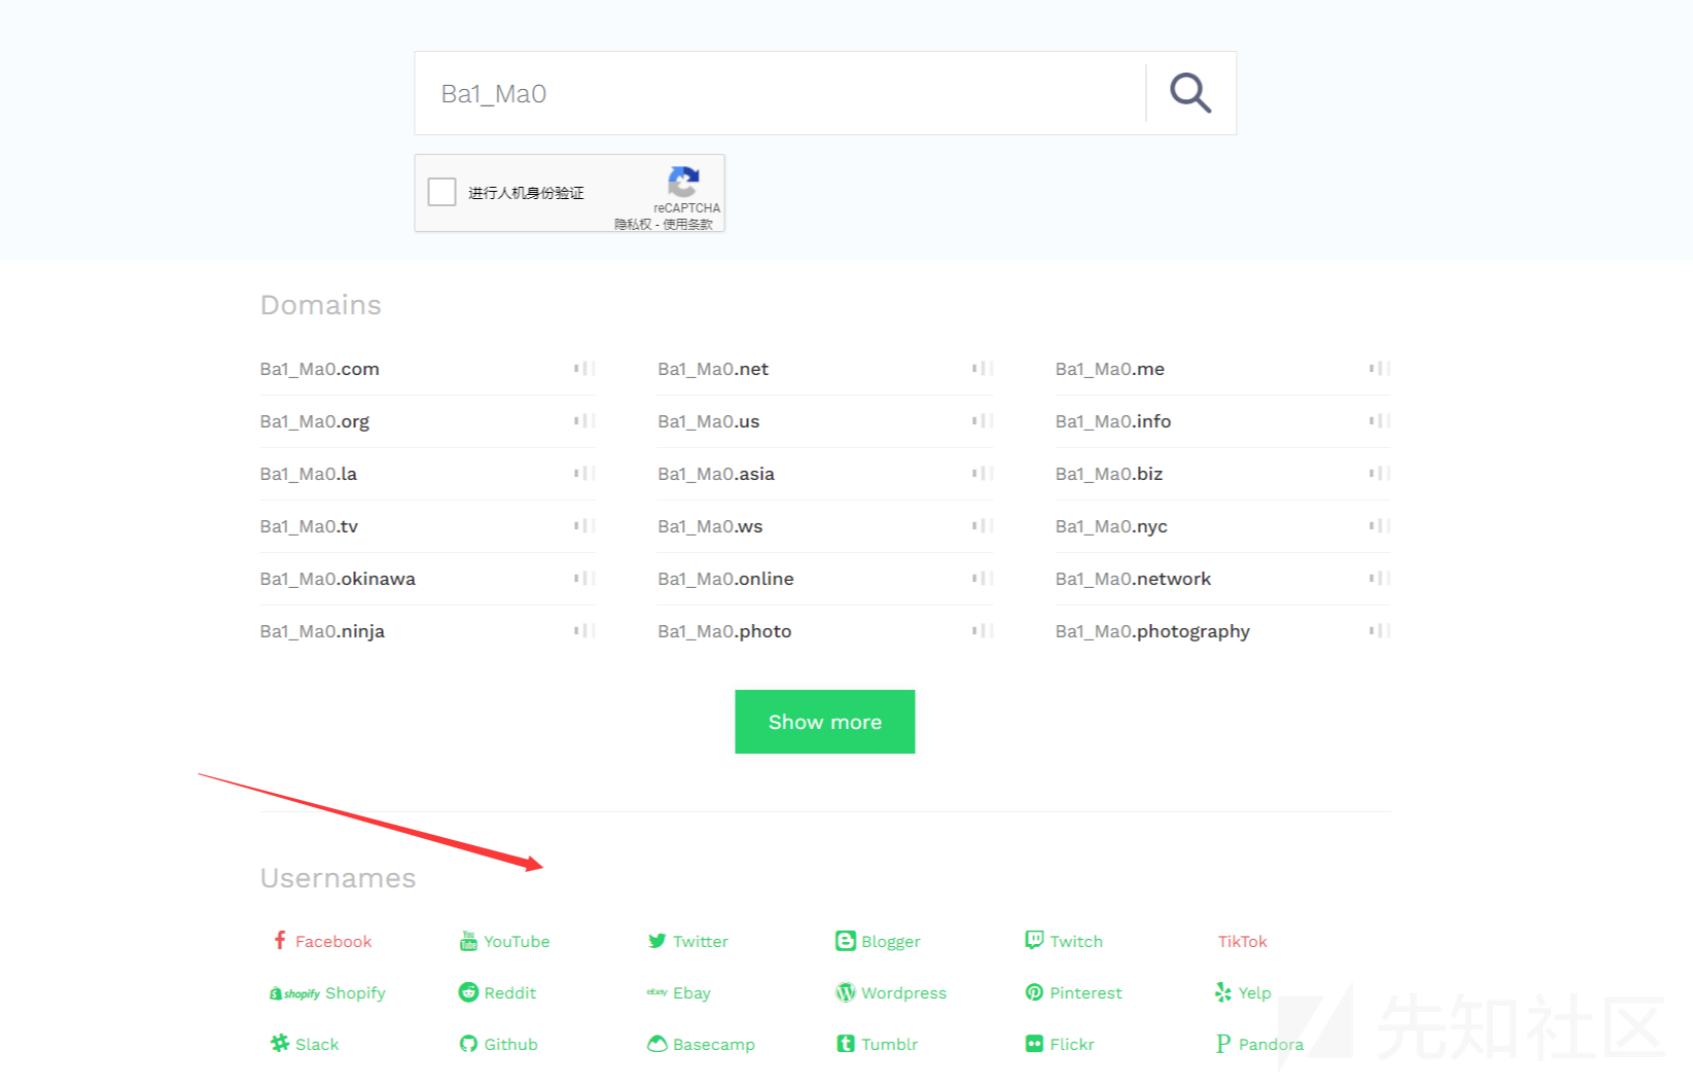Focus the Ba1_Ma0 search input field
Image resolution: width=1693 pixels, height=1081 pixels.
pyautogui.click(x=780, y=93)
